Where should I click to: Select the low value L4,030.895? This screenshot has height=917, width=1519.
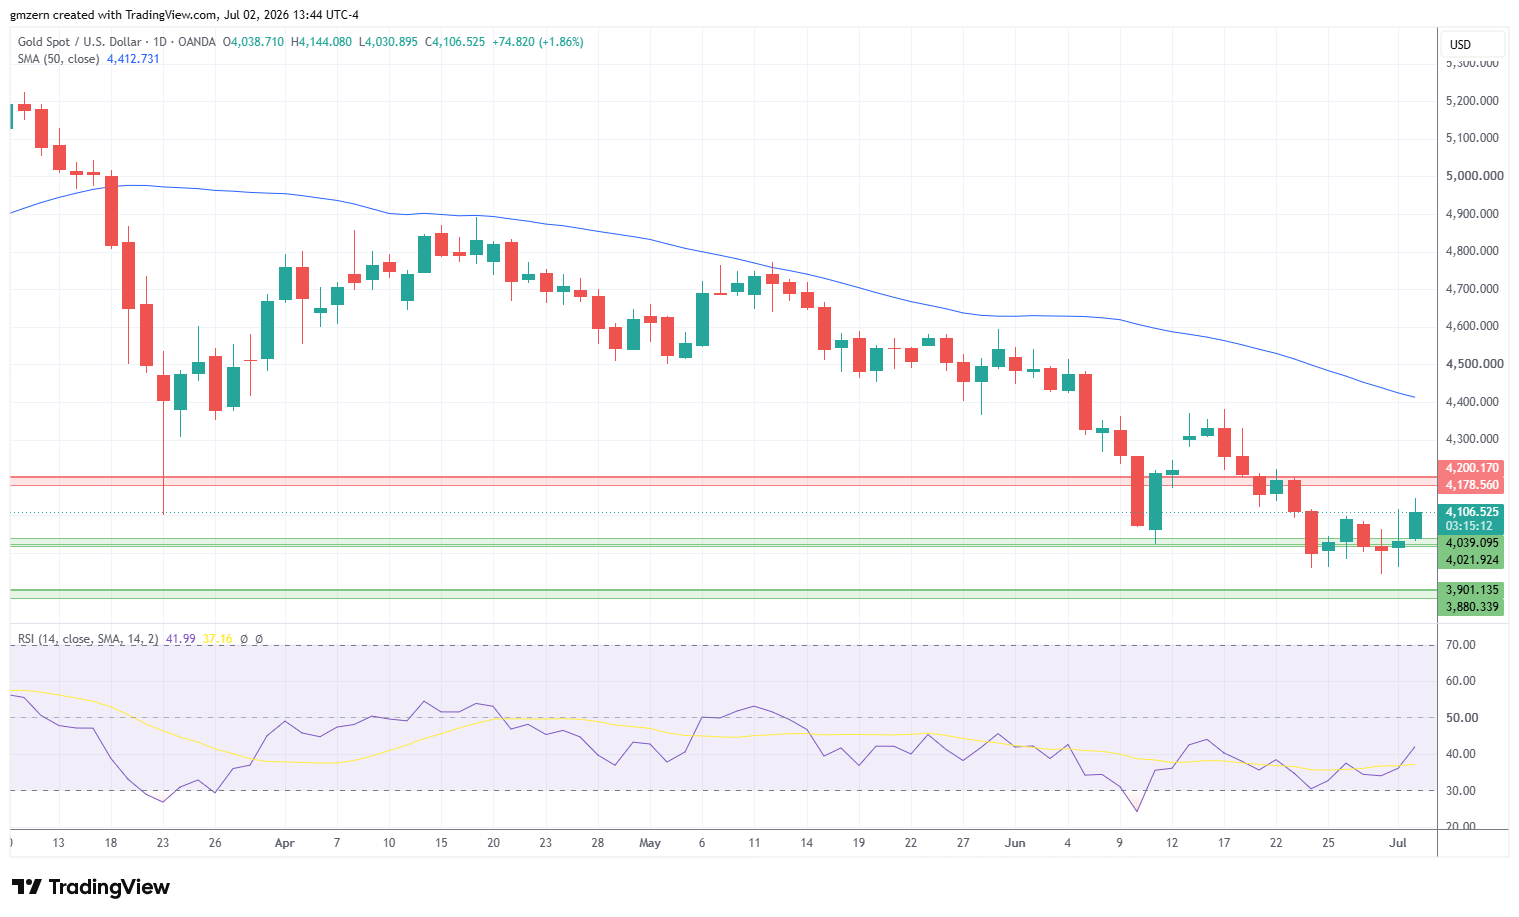click(388, 42)
